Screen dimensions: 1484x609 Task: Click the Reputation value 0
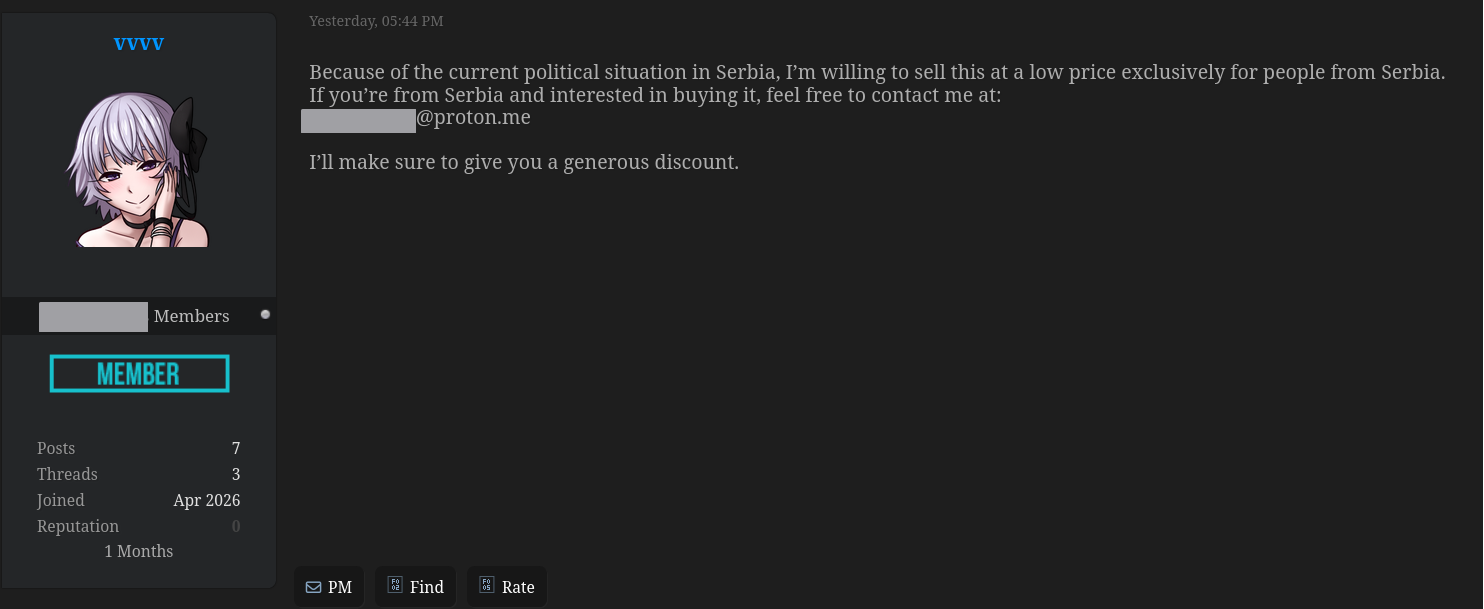coord(236,526)
